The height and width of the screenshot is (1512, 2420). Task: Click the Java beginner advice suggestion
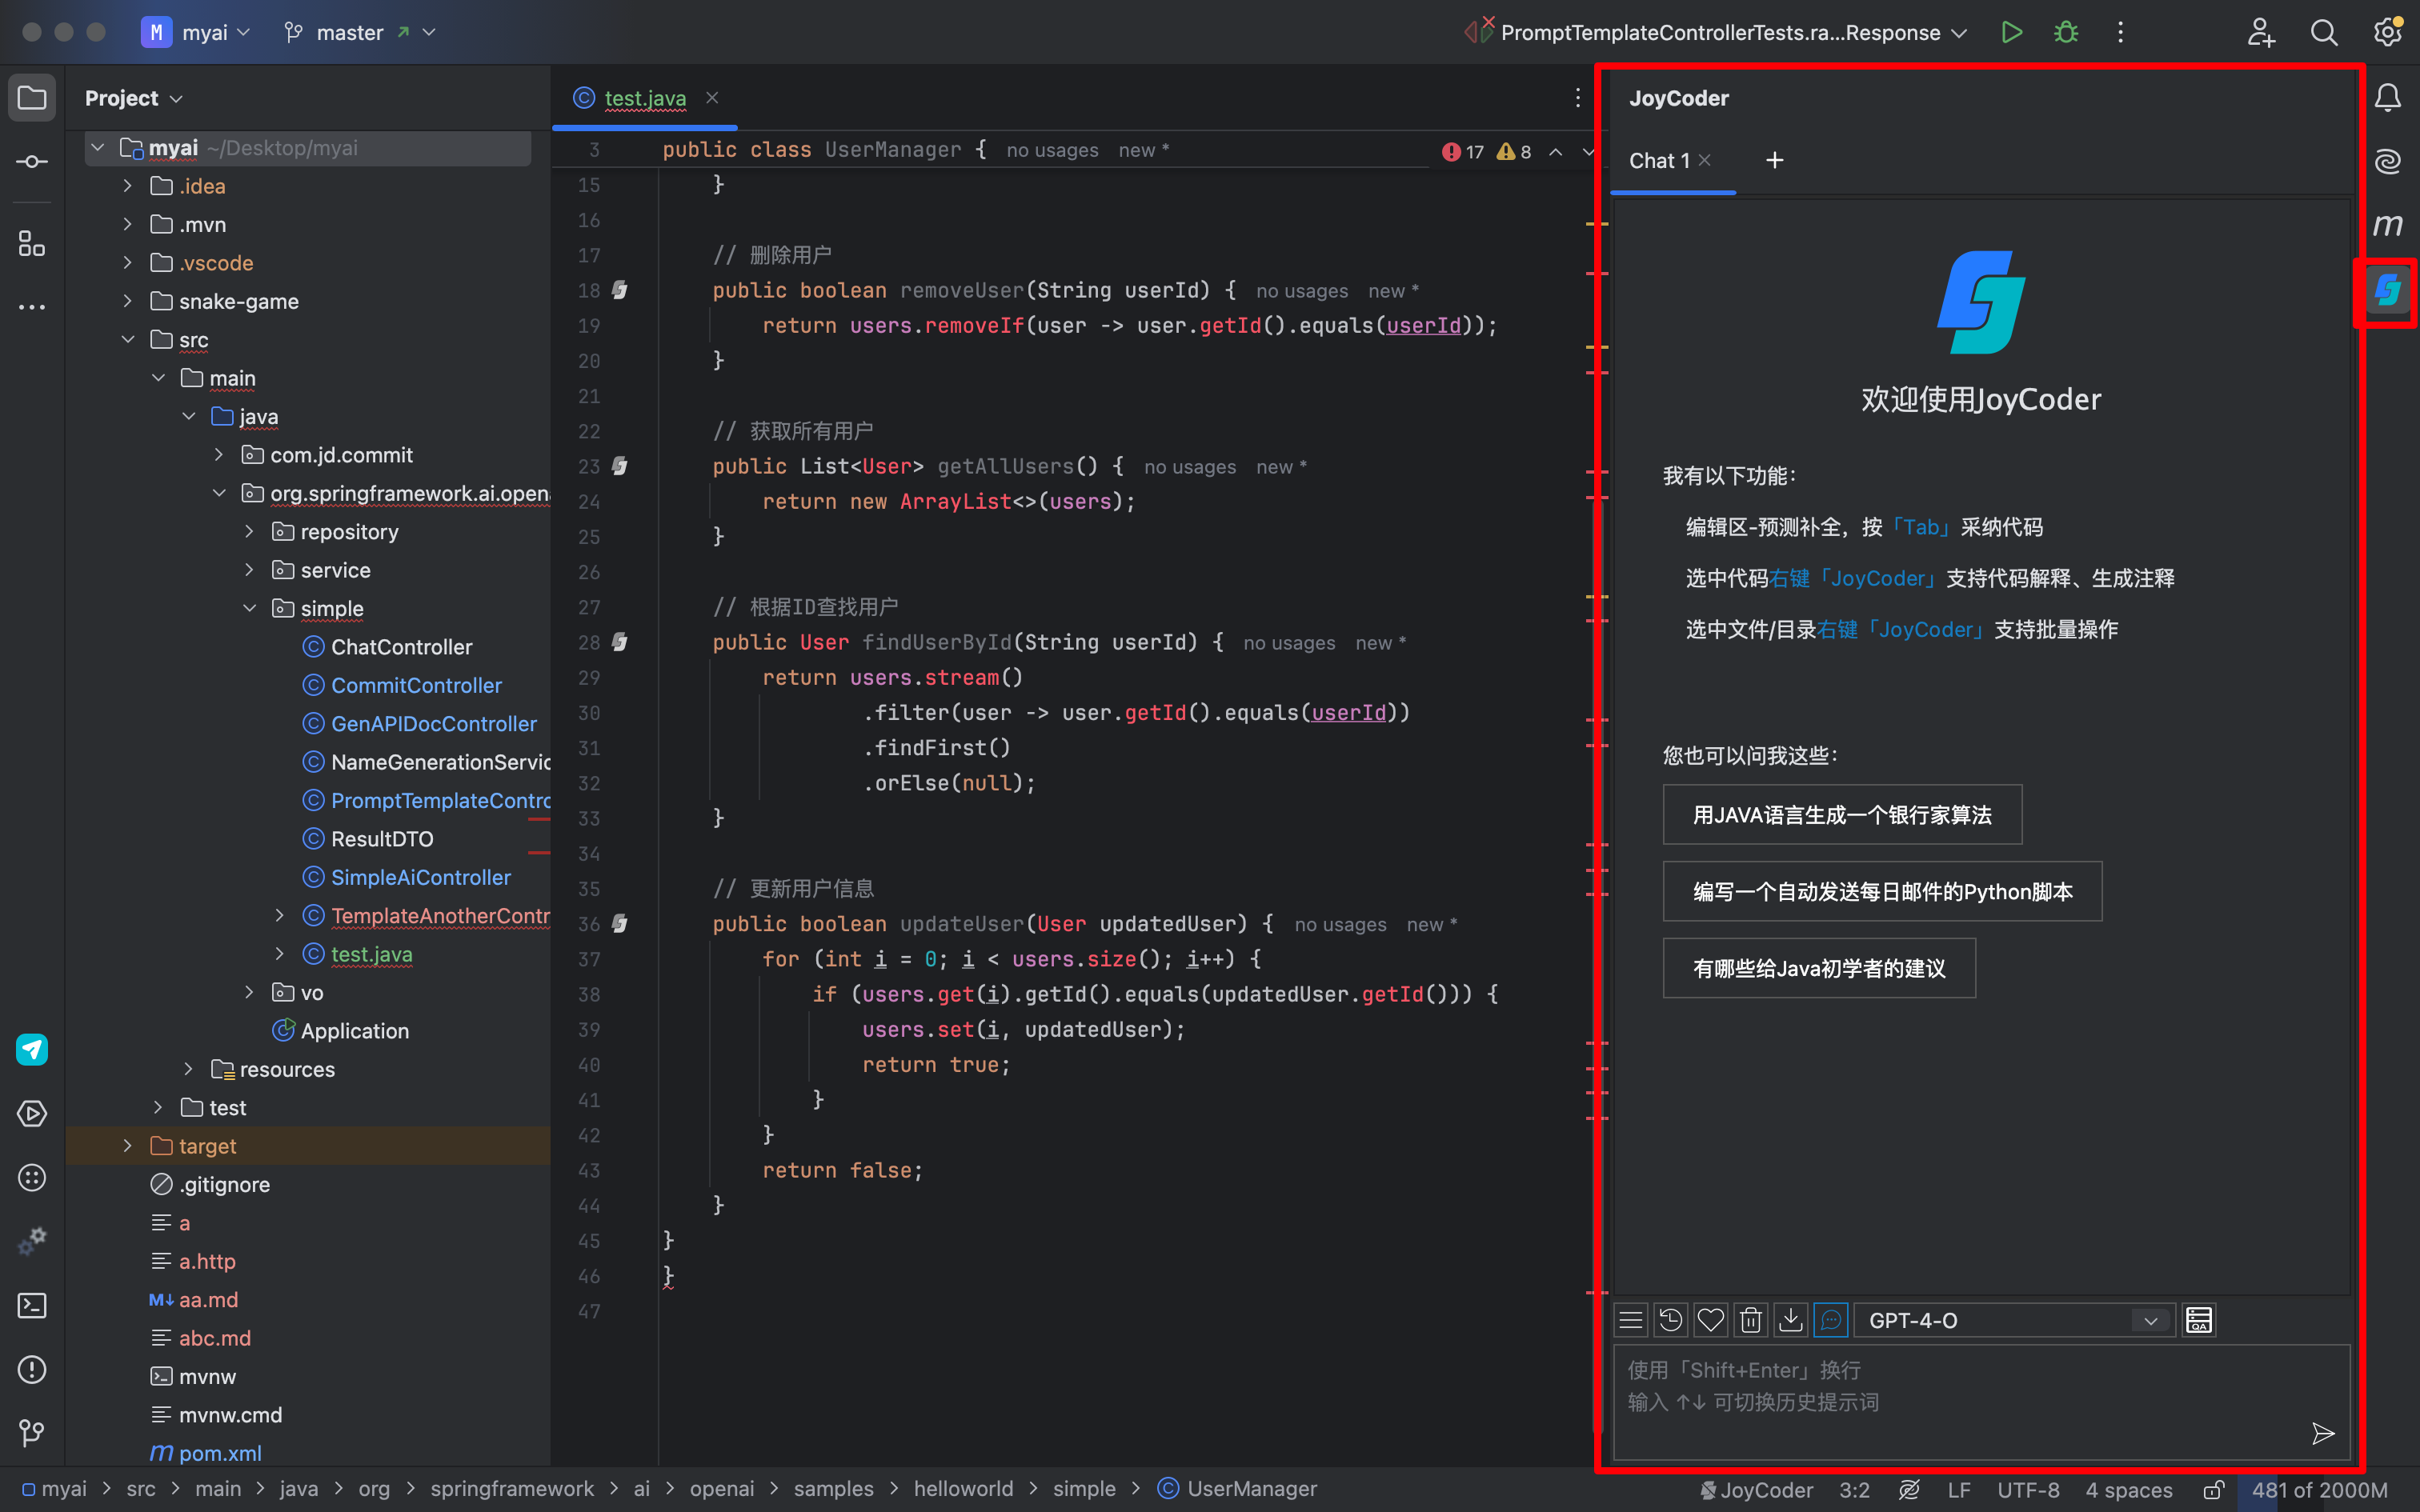point(1819,968)
